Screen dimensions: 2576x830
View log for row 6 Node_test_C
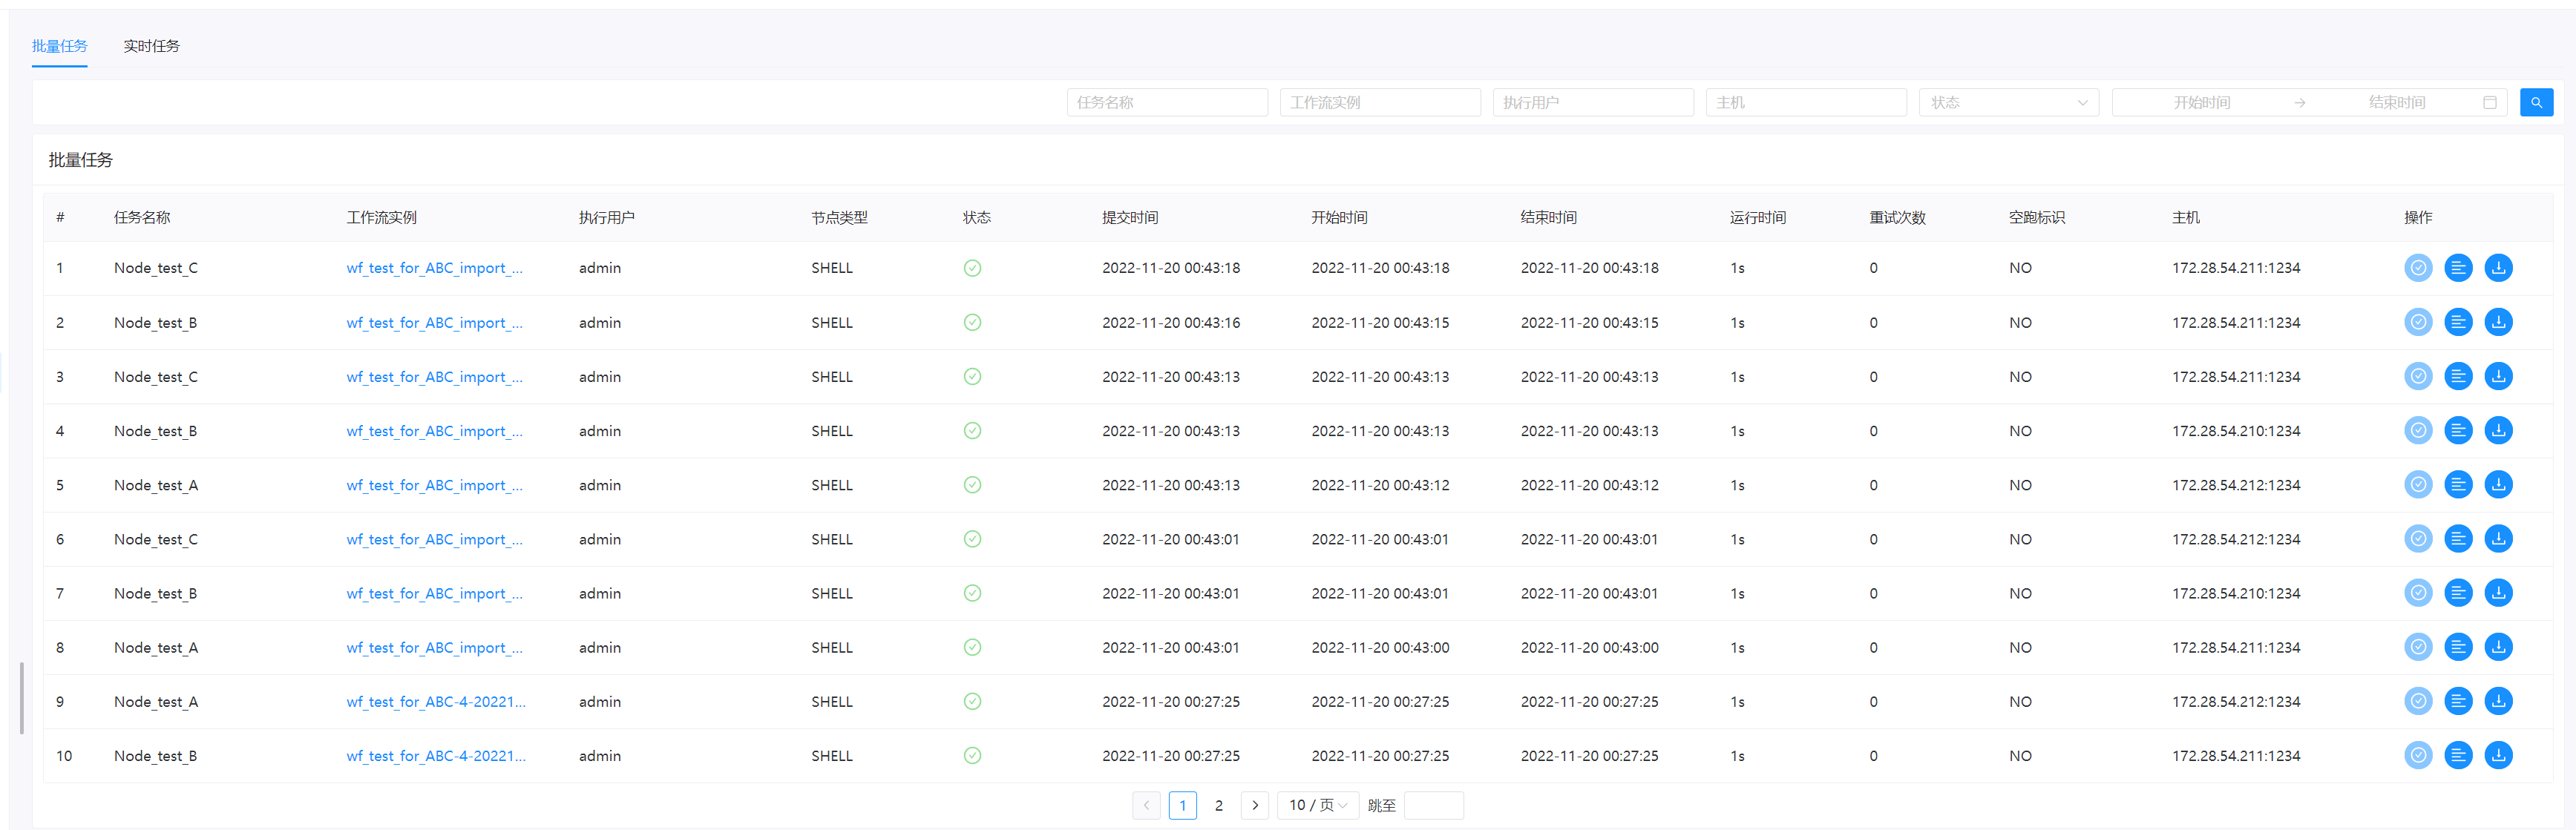coord(2458,539)
